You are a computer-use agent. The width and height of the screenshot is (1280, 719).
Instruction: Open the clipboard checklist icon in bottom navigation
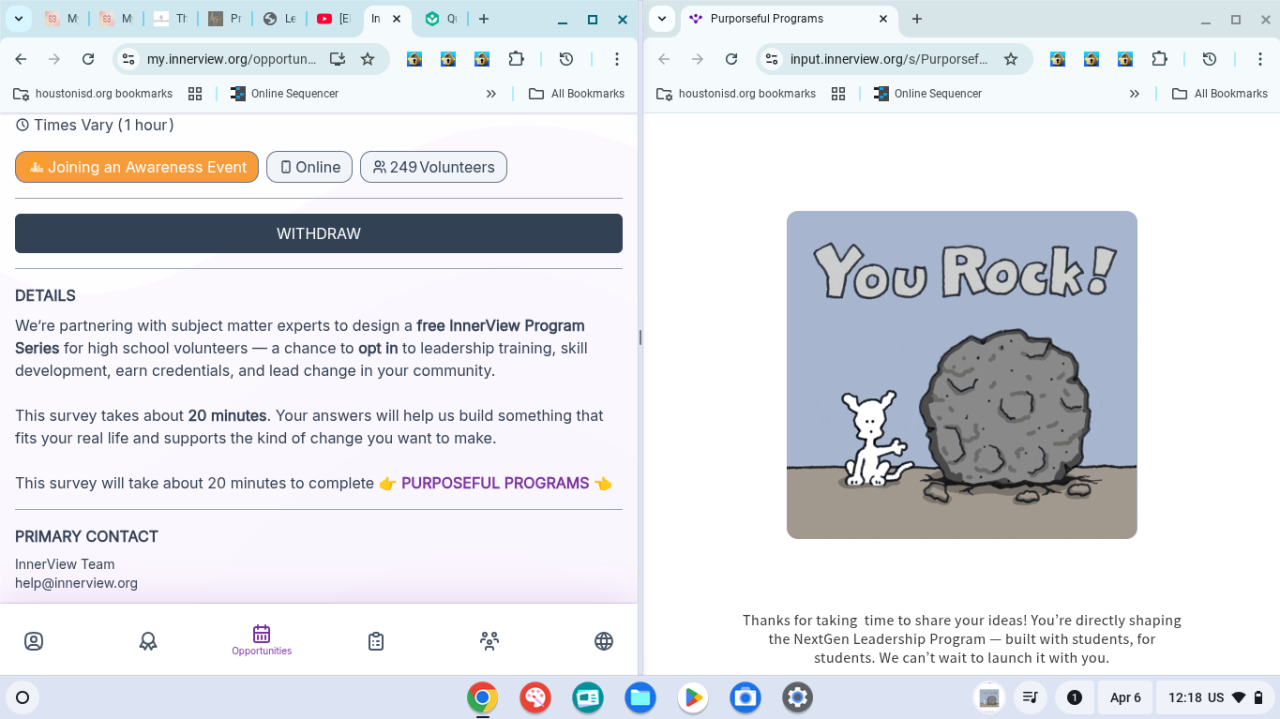[x=376, y=641]
